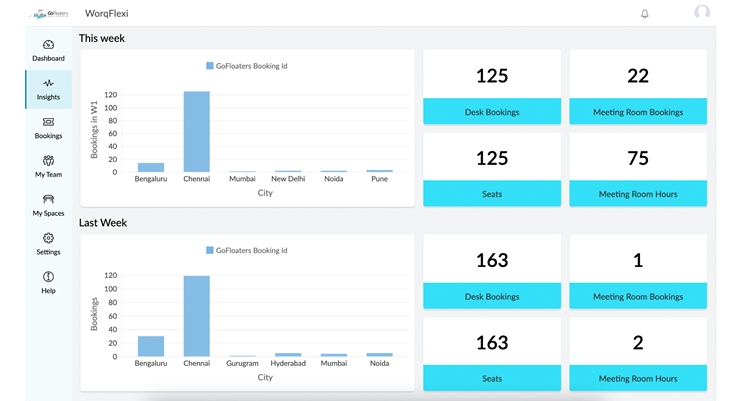This screenshot has height=401, width=753.
Task: Click the This week Seats label bar
Action: pos(492,194)
